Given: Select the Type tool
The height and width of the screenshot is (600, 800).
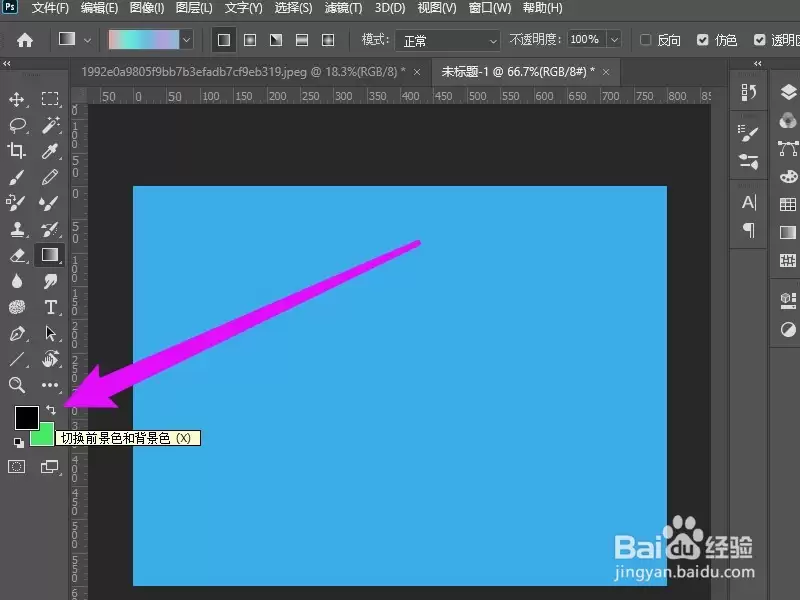Looking at the screenshot, I should (x=50, y=307).
